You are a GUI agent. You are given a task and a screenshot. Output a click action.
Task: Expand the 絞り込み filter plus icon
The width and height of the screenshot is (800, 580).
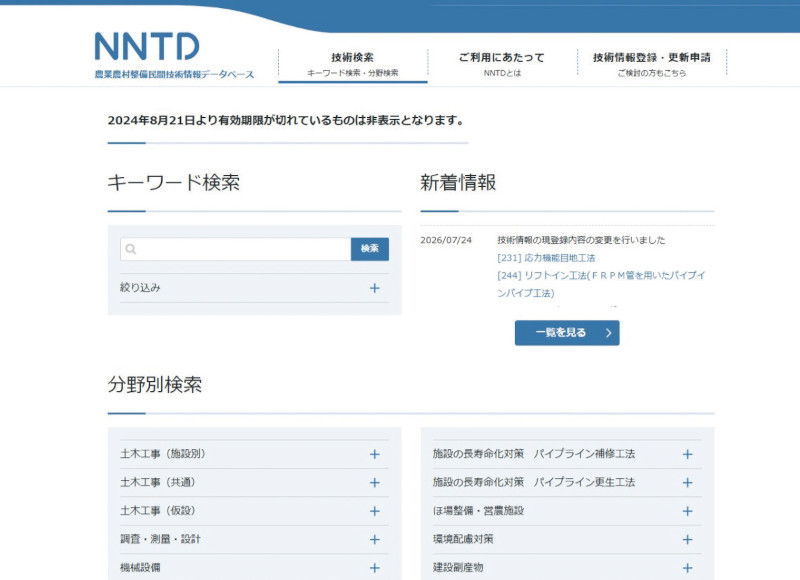[374, 288]
